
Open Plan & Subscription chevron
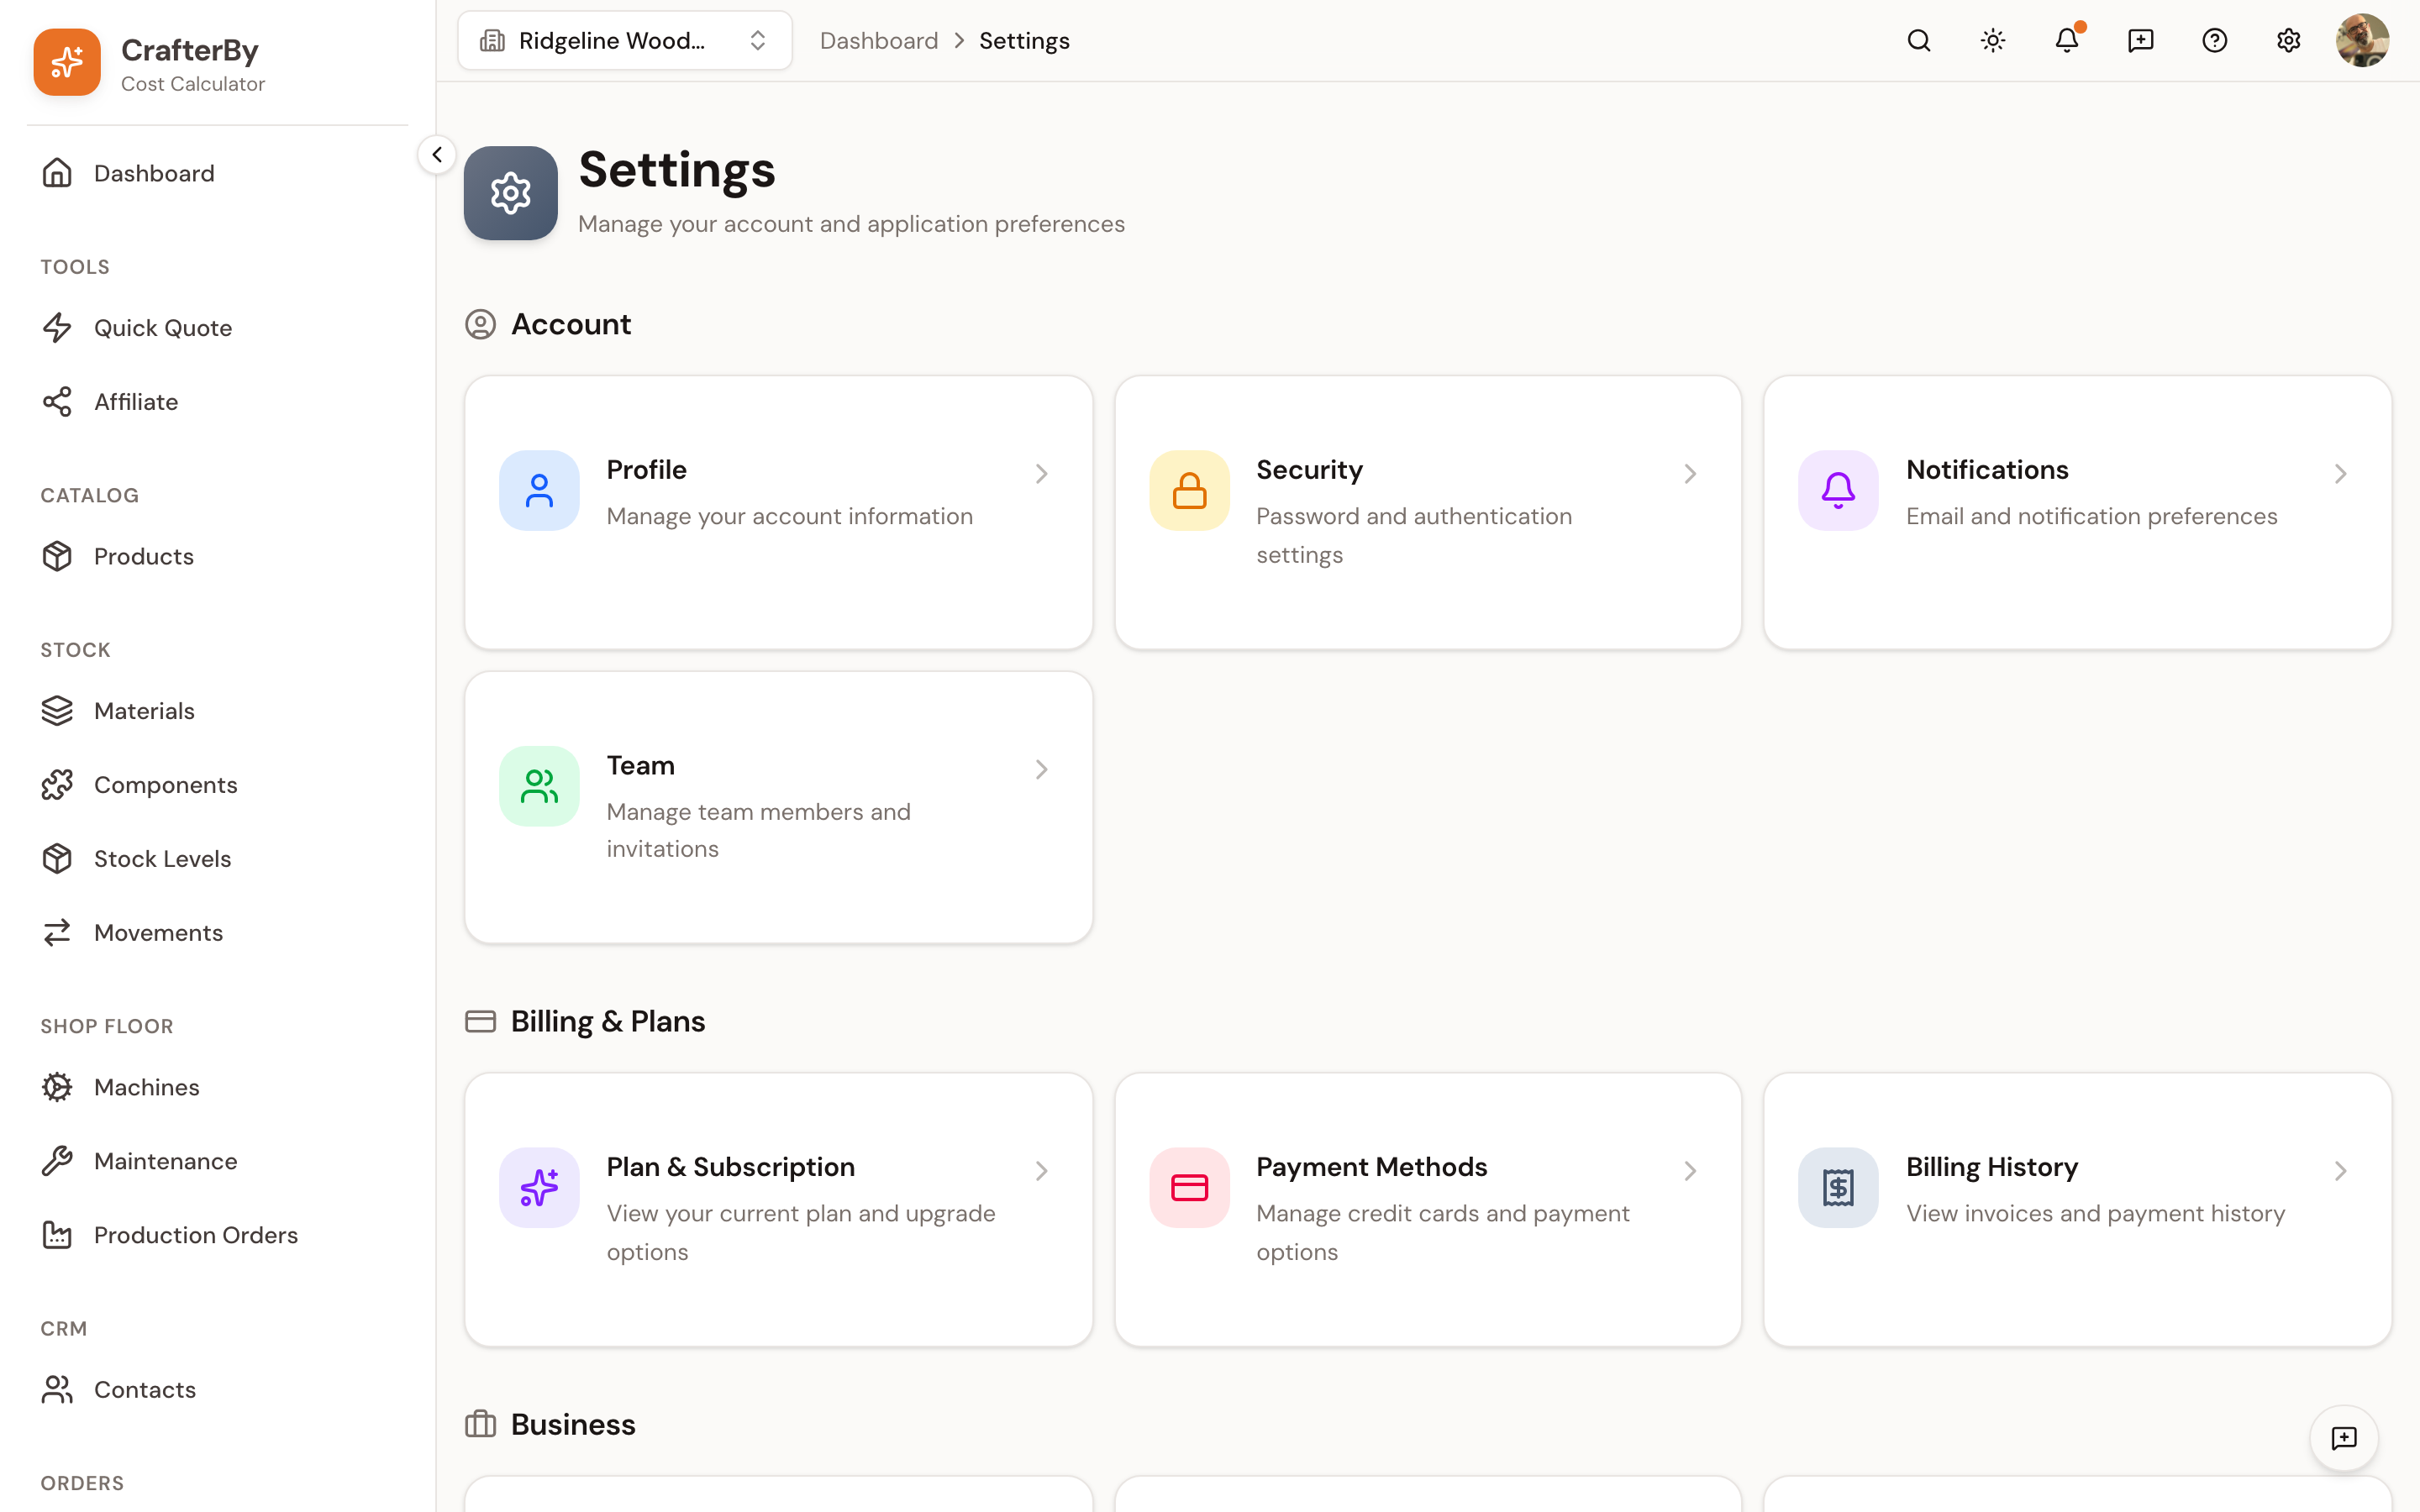(x=1041, y=1171)
